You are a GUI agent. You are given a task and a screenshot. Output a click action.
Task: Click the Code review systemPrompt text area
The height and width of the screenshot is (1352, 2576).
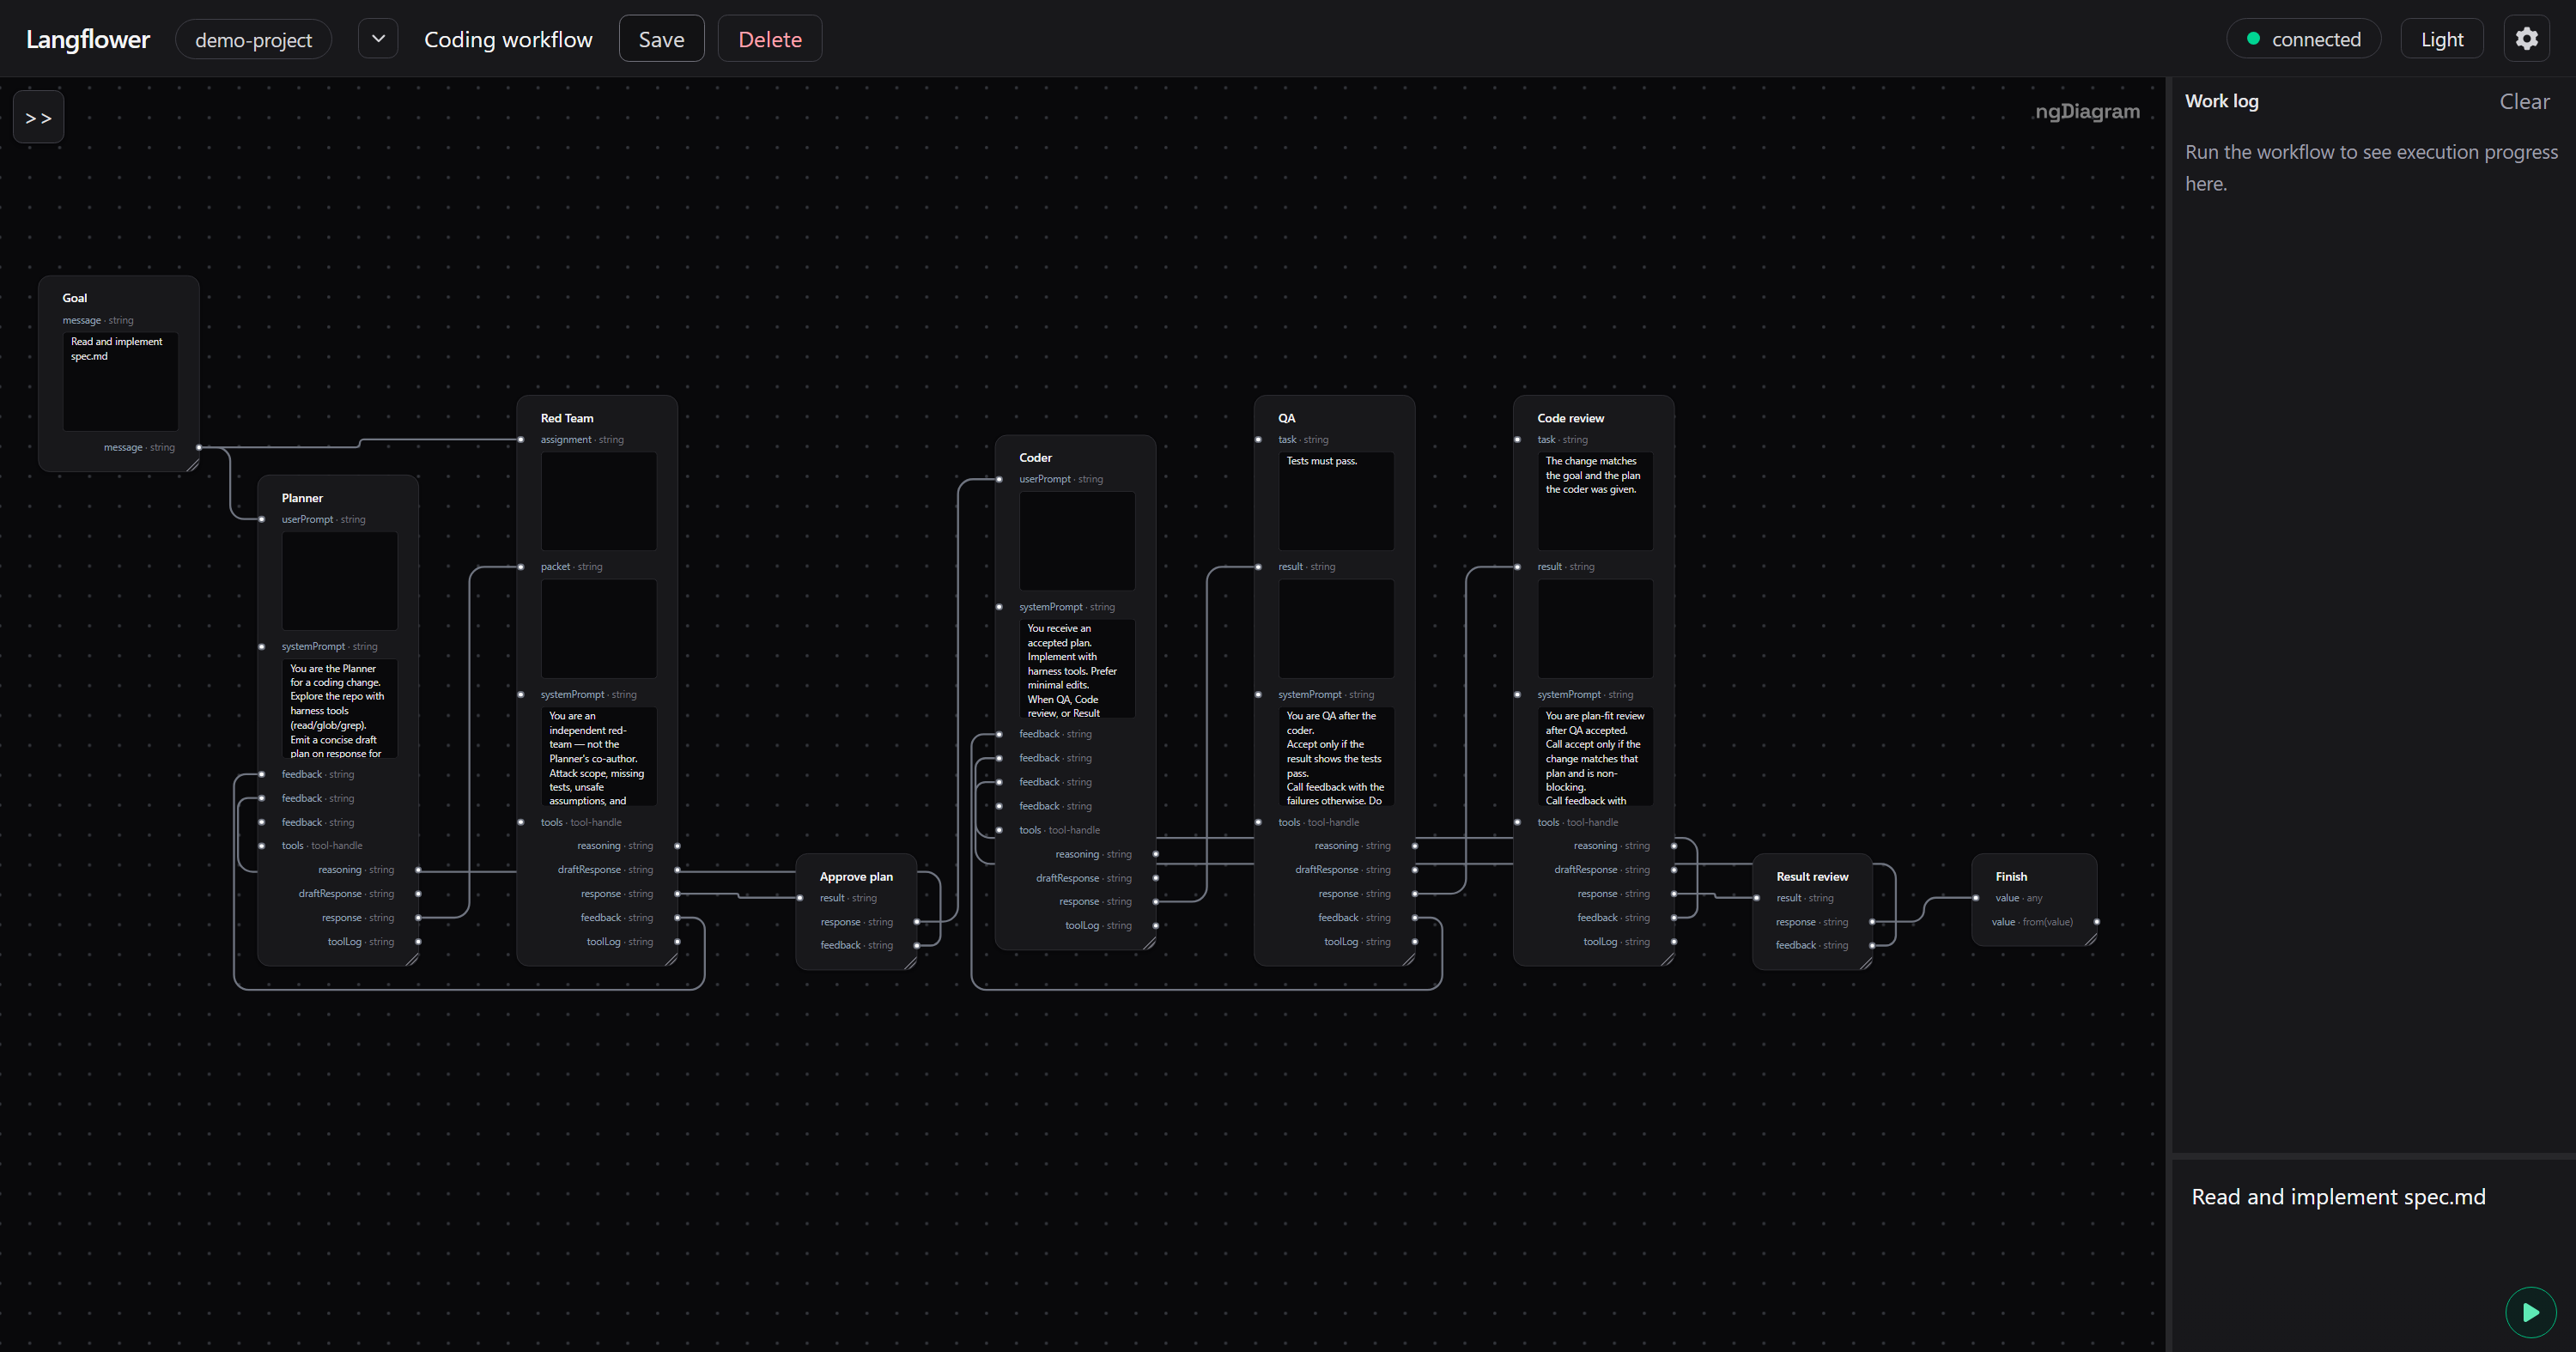[x=1595, y=756]
